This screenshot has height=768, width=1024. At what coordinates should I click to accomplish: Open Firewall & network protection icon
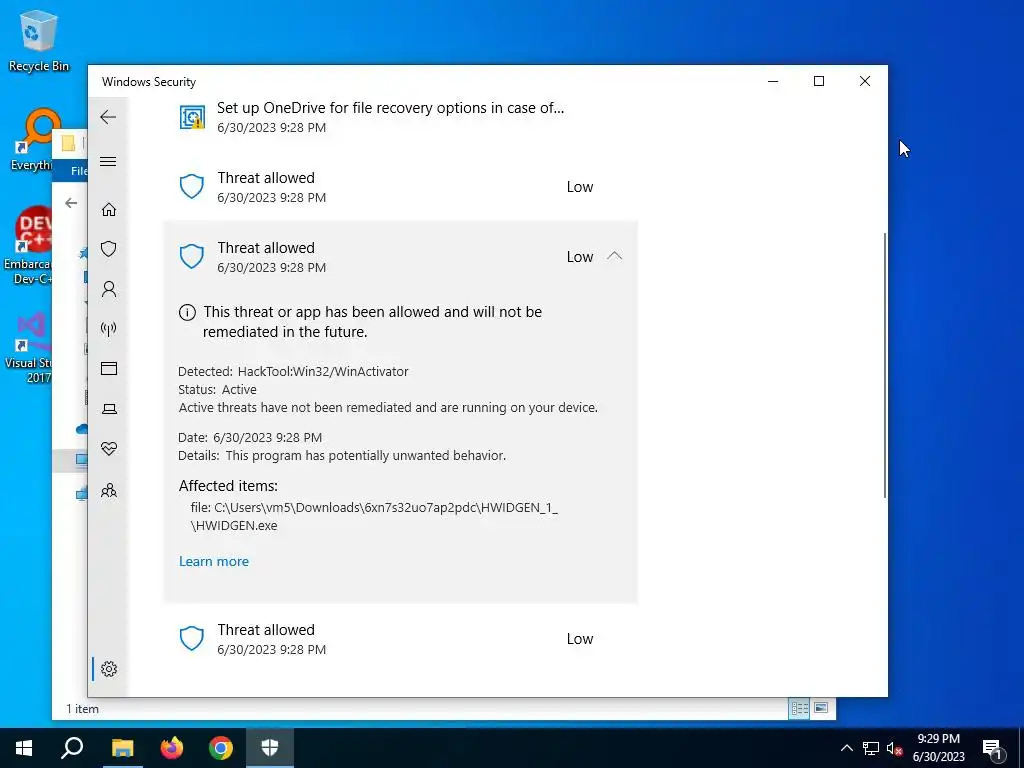108,328
